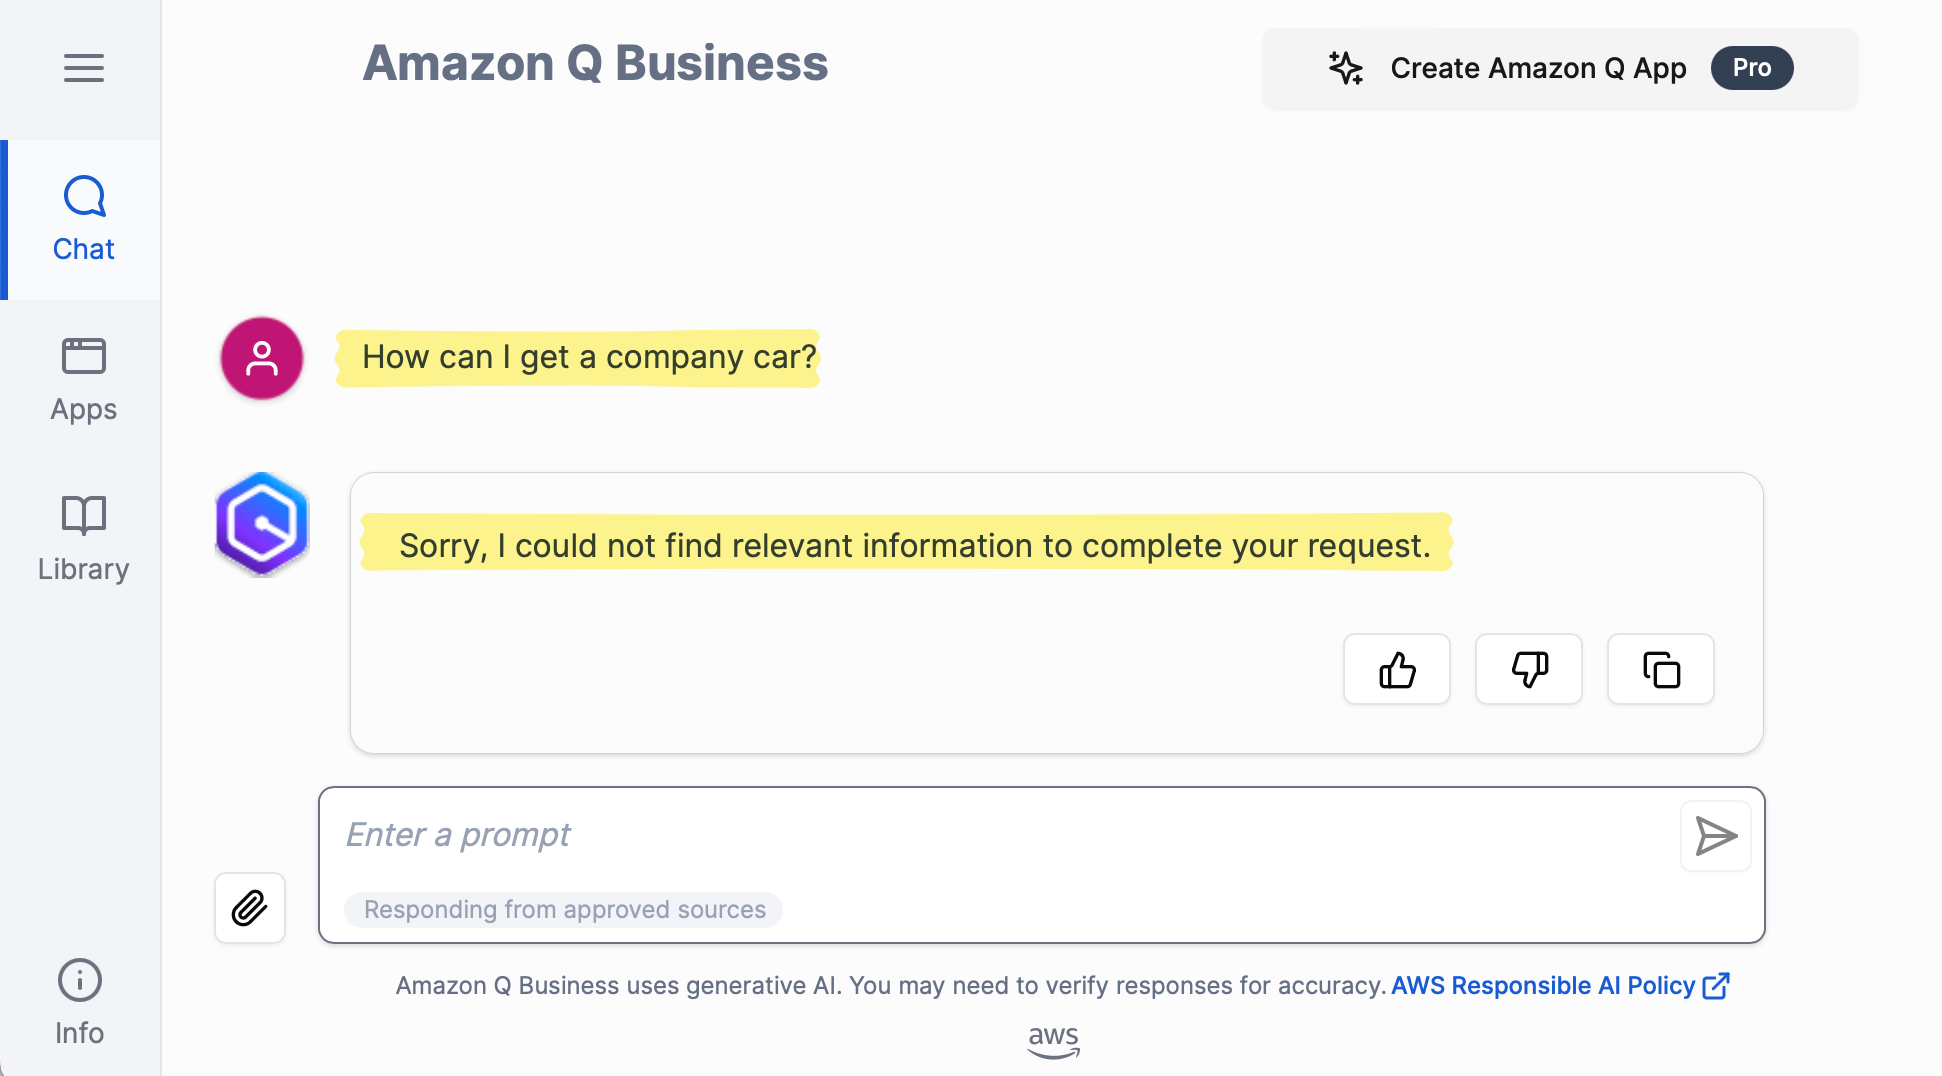Click the paperclip attachment icon

249,908
